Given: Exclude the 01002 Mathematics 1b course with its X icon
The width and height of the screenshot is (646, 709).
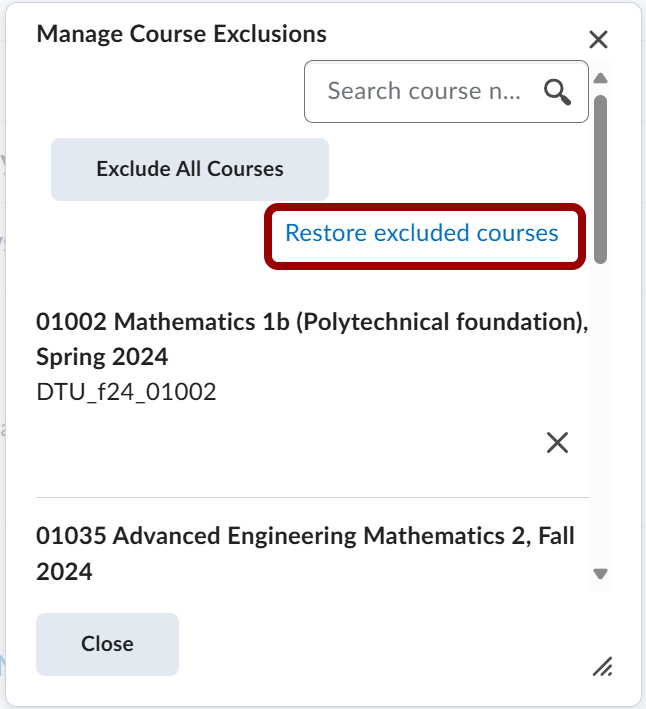Looking at the screenshot, I should (557, 443).
